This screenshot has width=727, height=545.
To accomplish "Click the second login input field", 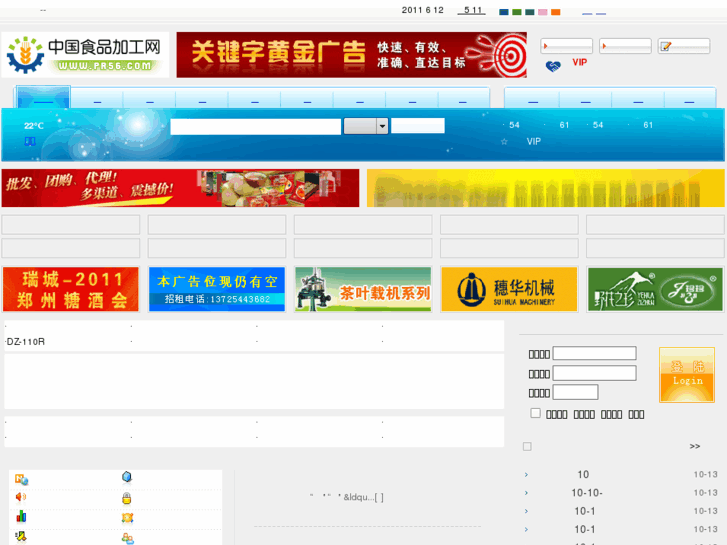I will pyautogui.click(x=594, y=373).
